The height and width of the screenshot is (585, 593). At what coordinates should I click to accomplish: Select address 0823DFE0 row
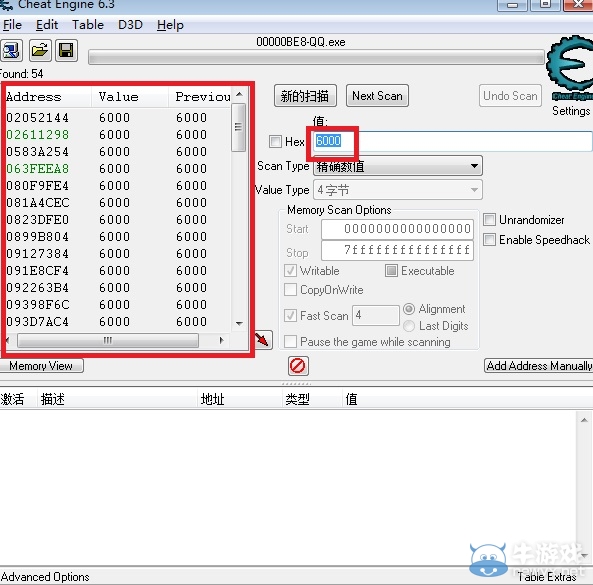coord(117,220)
